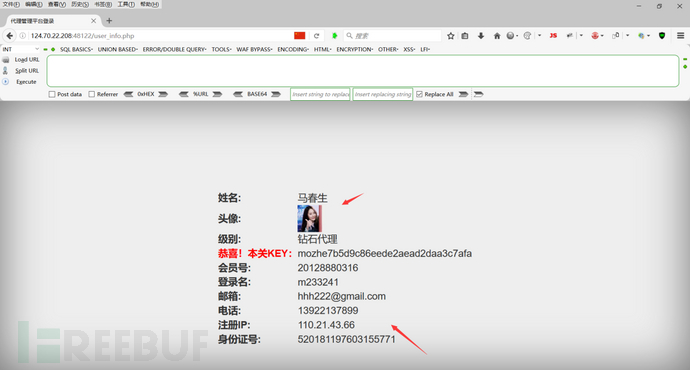The height and width of the screenshot is (370, 690).
Task: Close the 代理管理平台登录 tab
Action: 93,21
